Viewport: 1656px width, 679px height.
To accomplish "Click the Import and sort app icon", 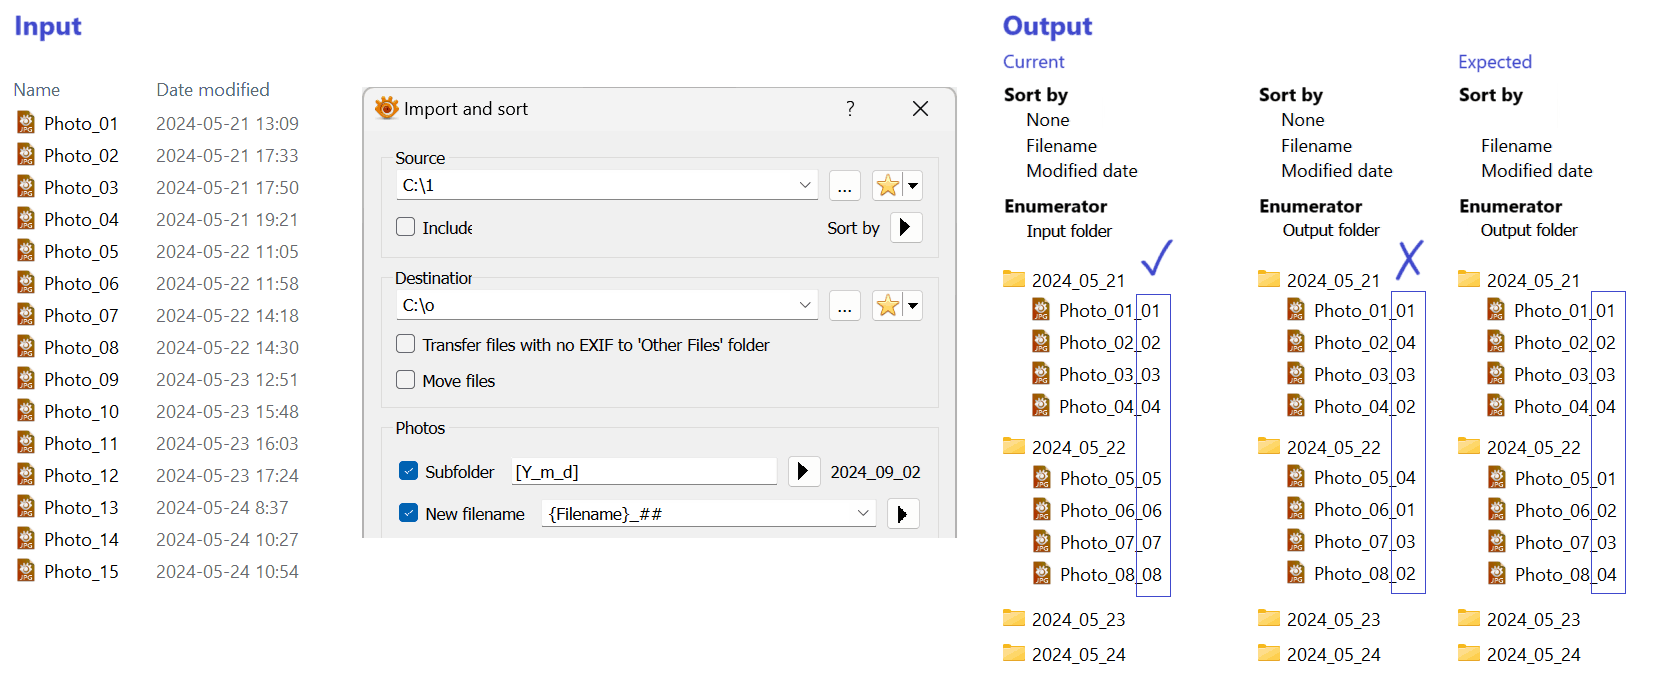I will [386, 108].
